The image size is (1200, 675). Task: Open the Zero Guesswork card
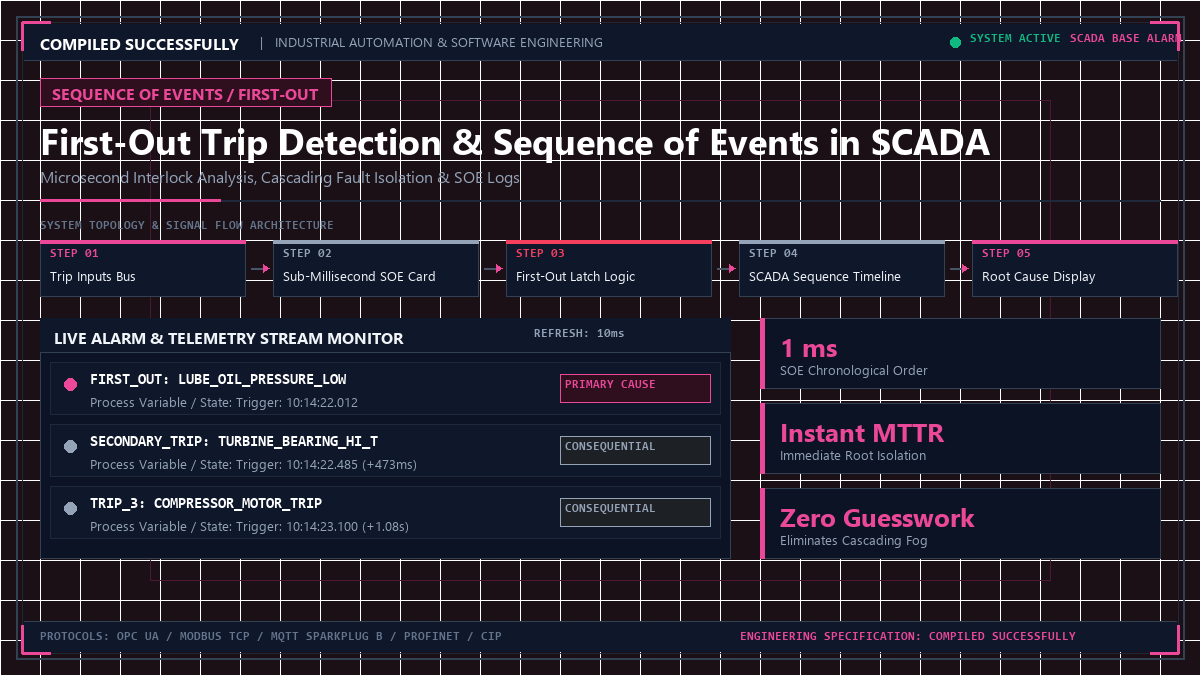pos(961,524)
